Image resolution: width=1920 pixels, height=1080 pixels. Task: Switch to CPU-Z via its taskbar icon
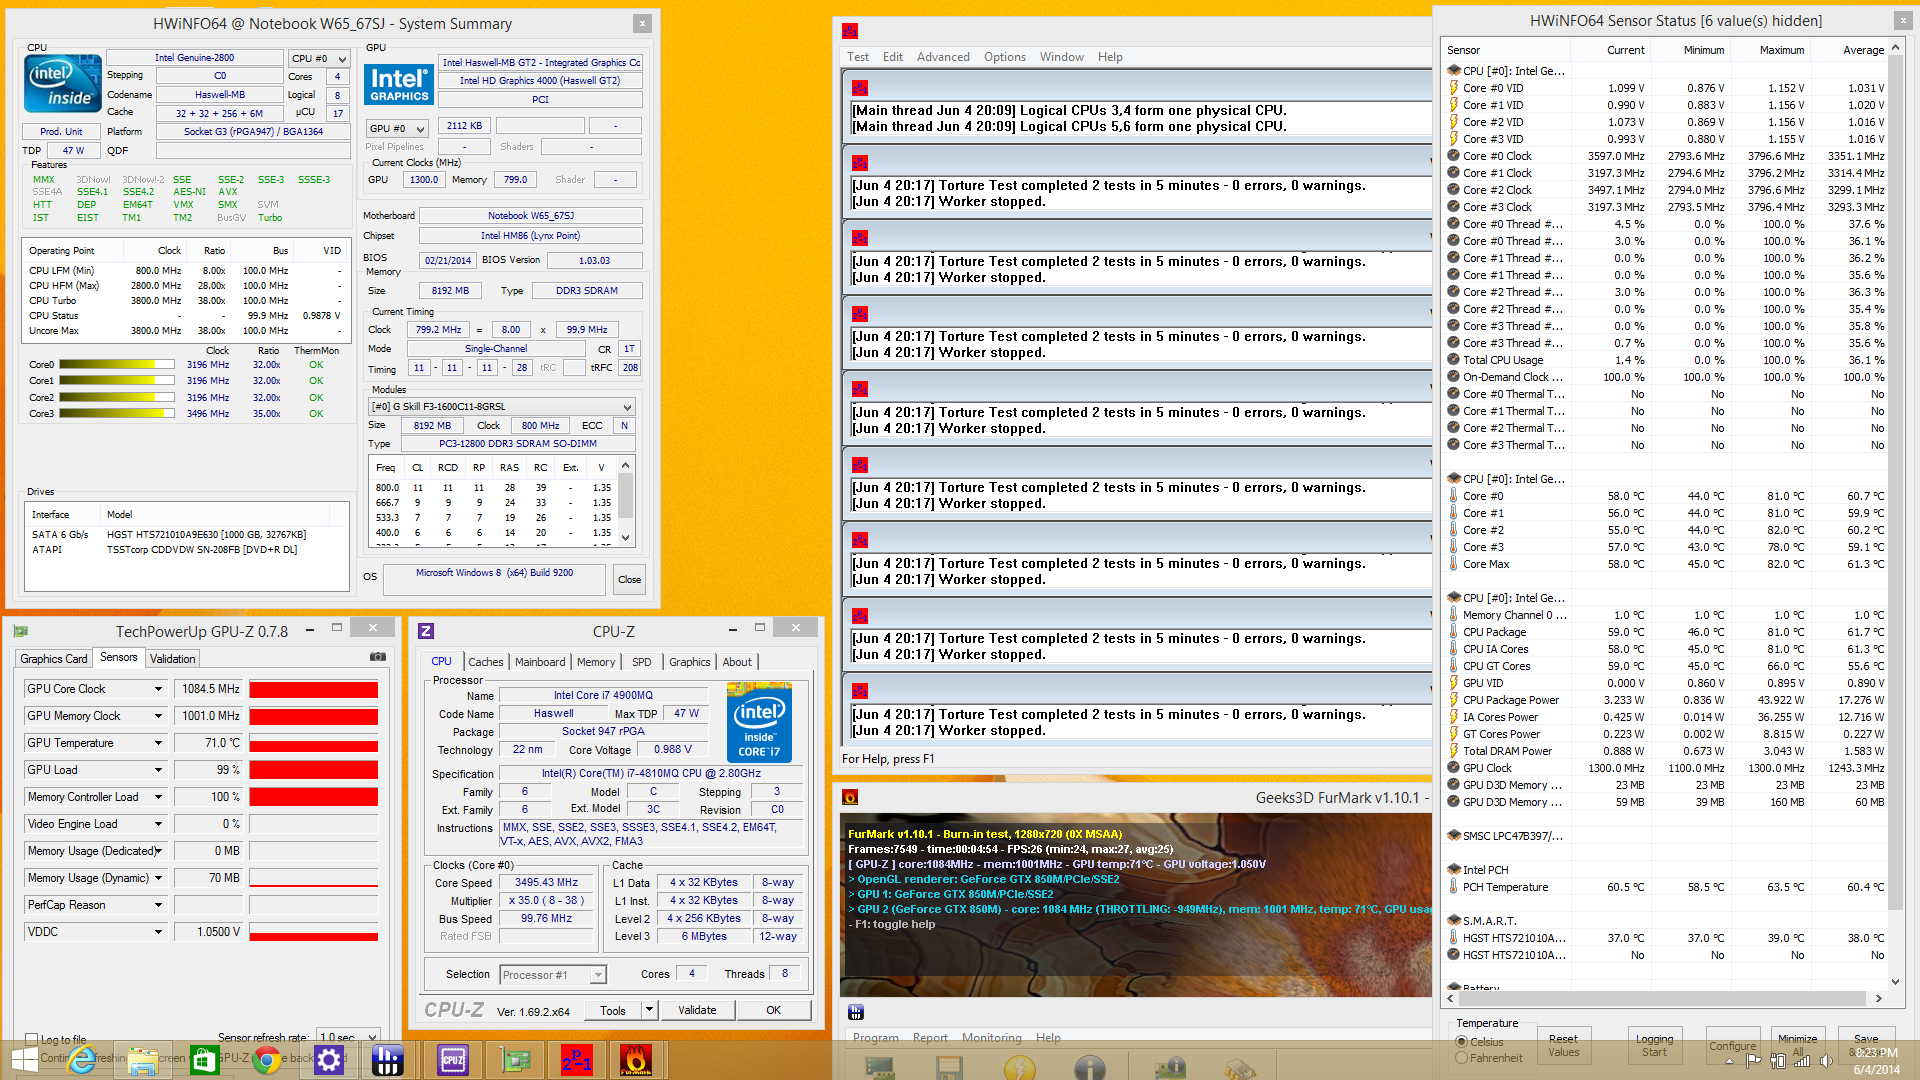(453, 1059)
